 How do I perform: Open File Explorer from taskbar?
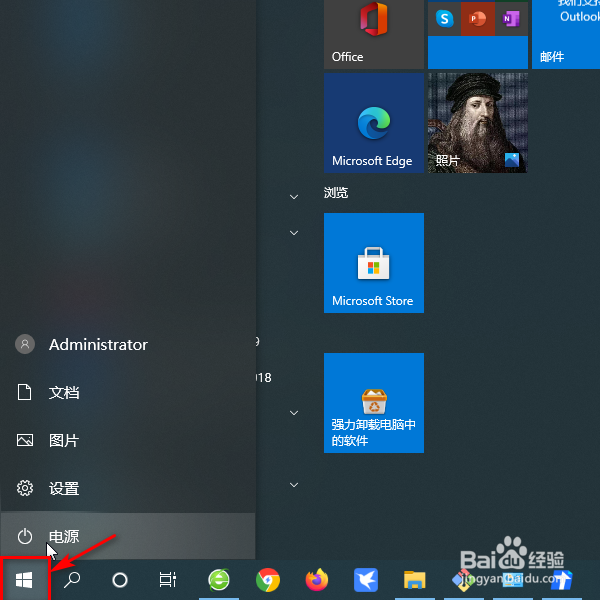pyautogui.click(x=415, y=580)
